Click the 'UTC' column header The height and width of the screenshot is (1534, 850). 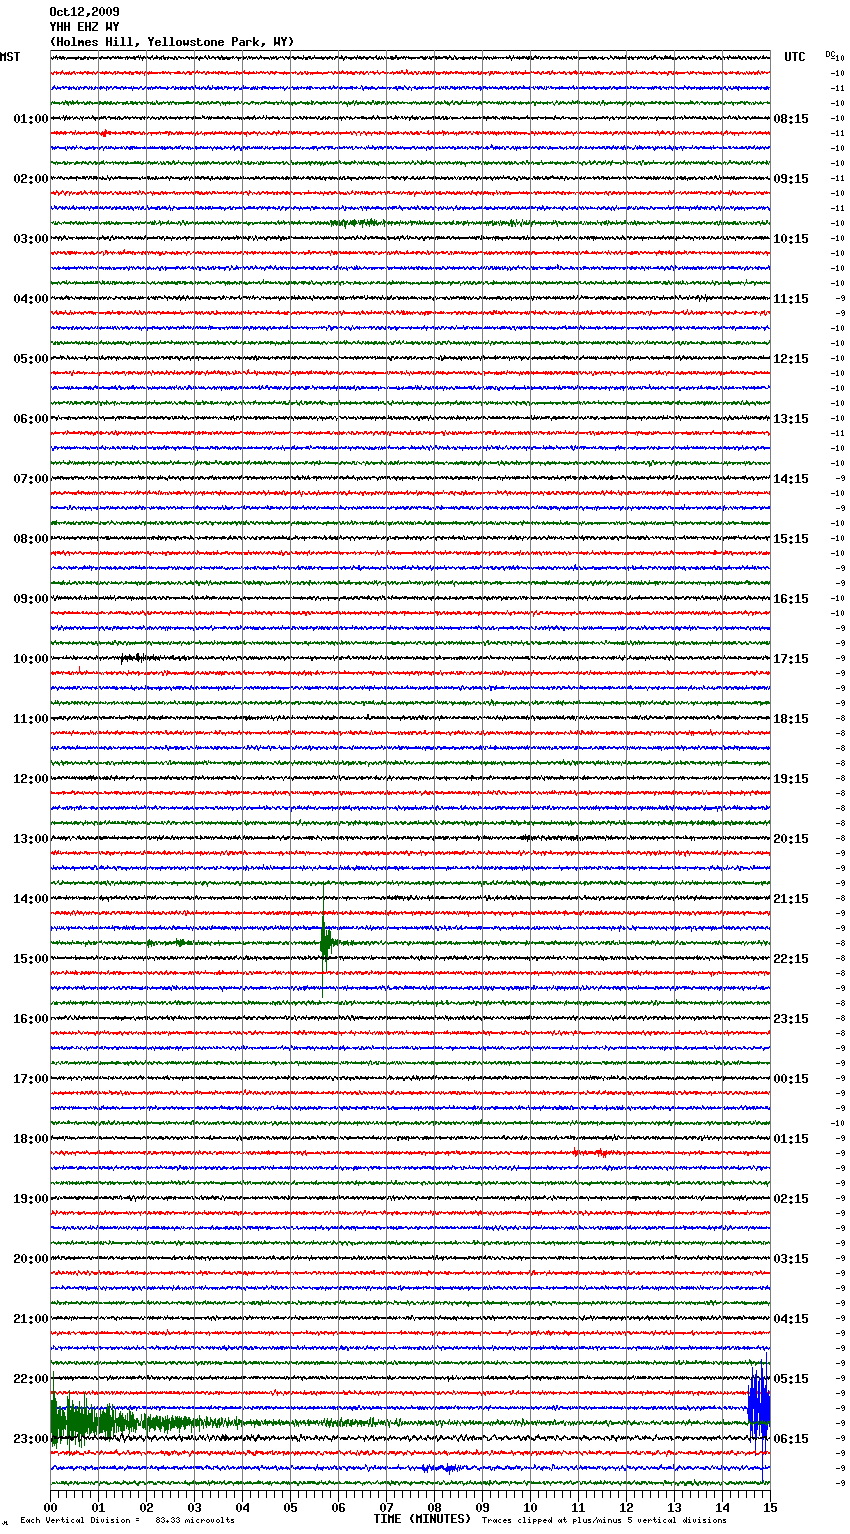795,57
